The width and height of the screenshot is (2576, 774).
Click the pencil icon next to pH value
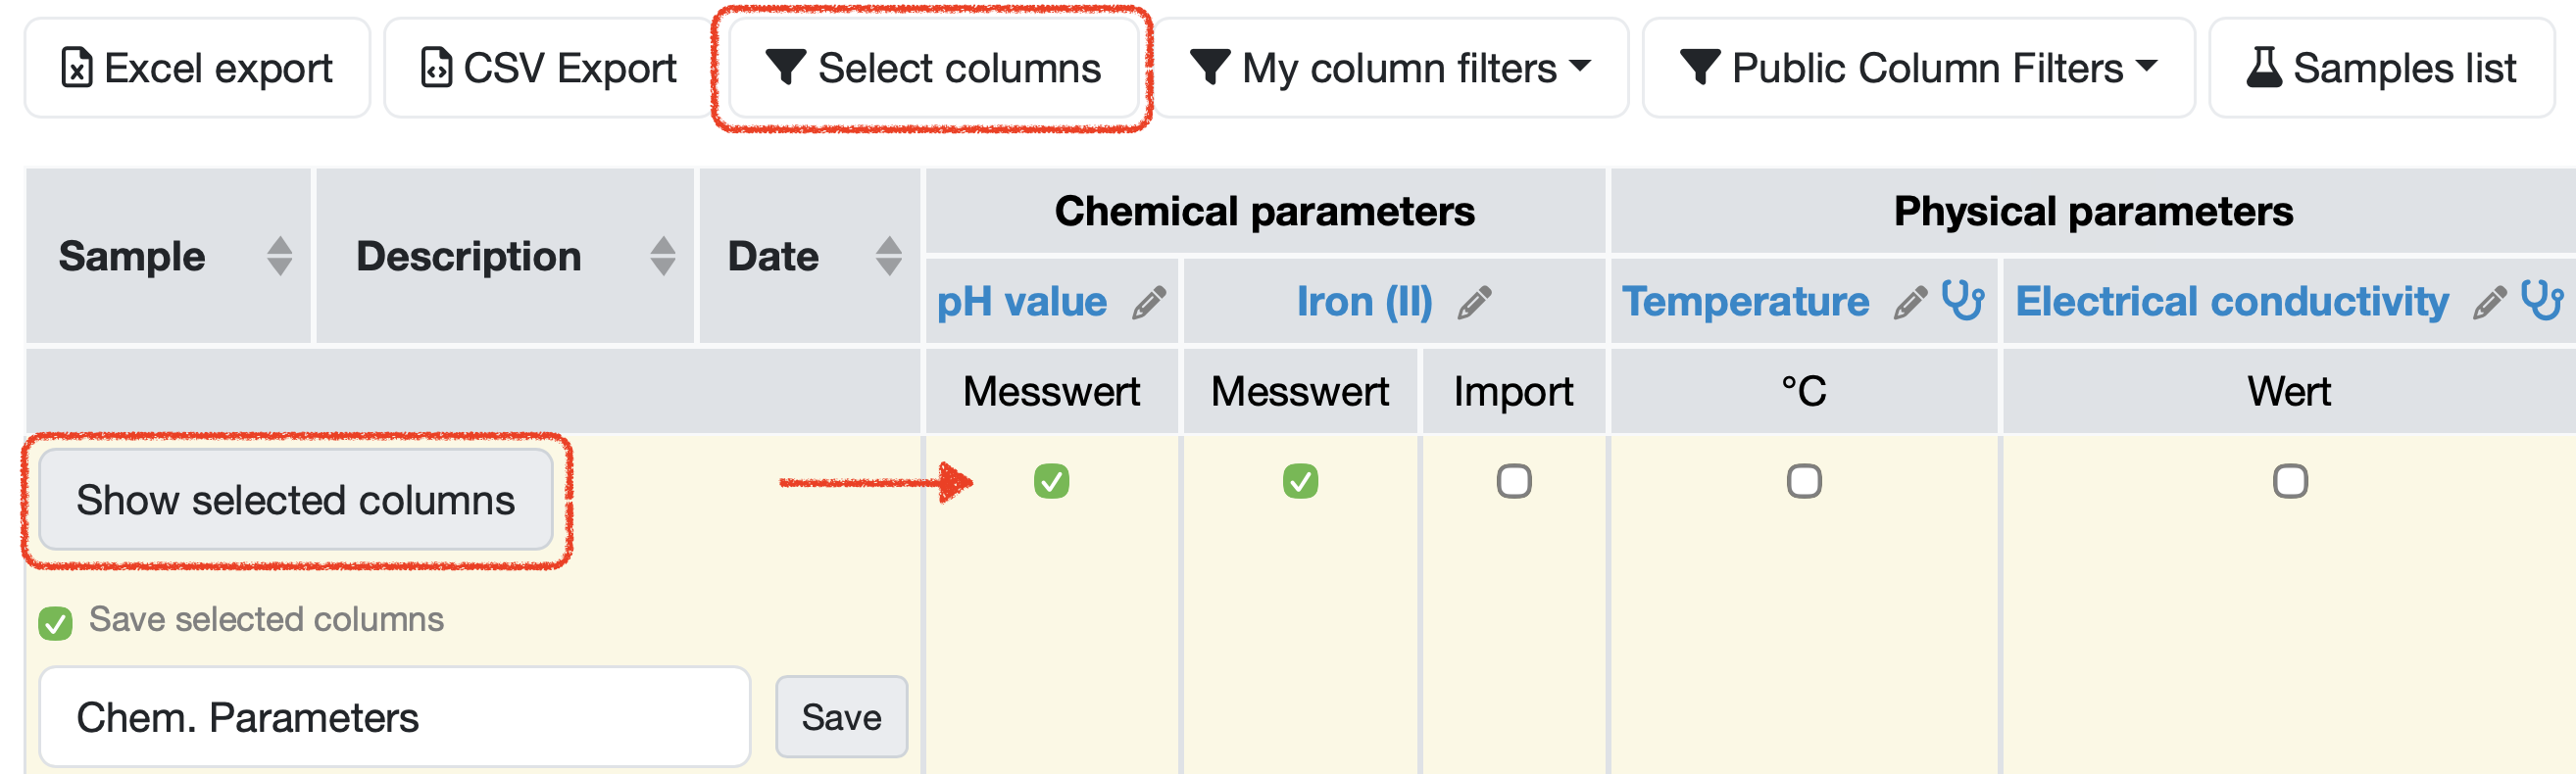coord(1149,302)
